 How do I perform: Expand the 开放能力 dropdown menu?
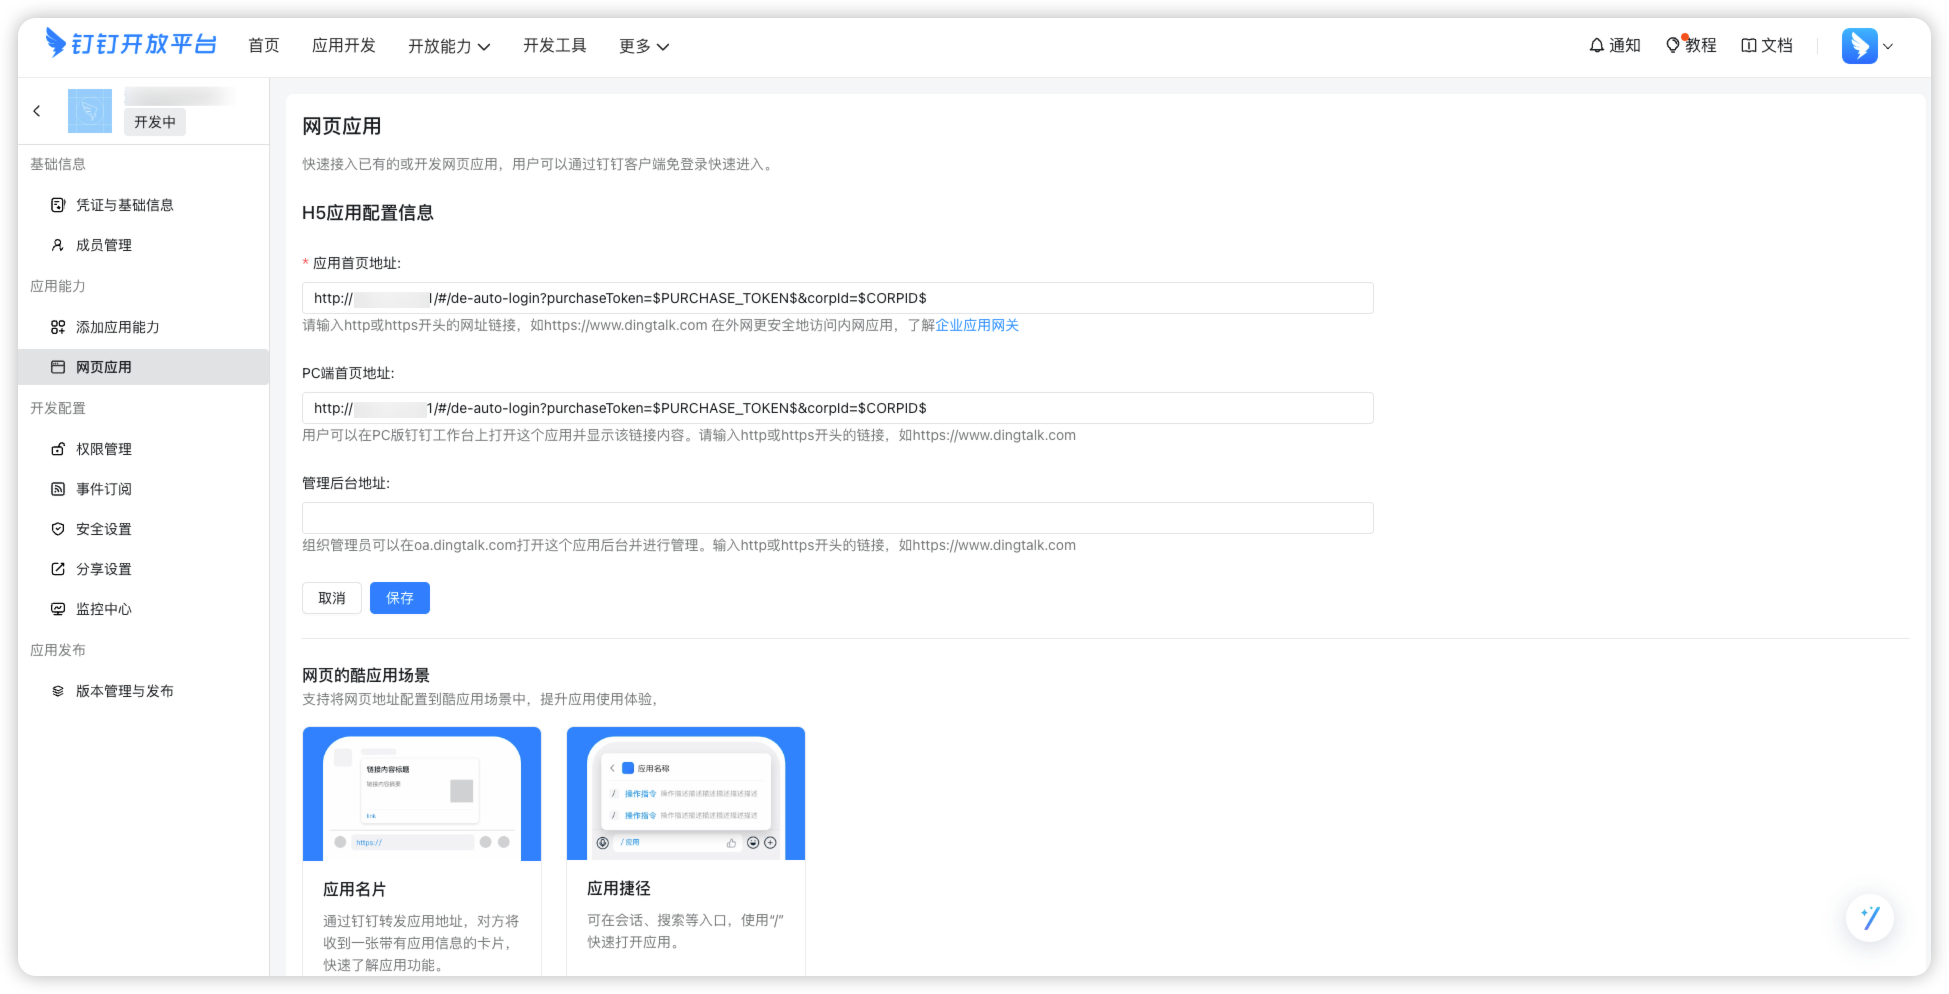(x=449, y=46)
